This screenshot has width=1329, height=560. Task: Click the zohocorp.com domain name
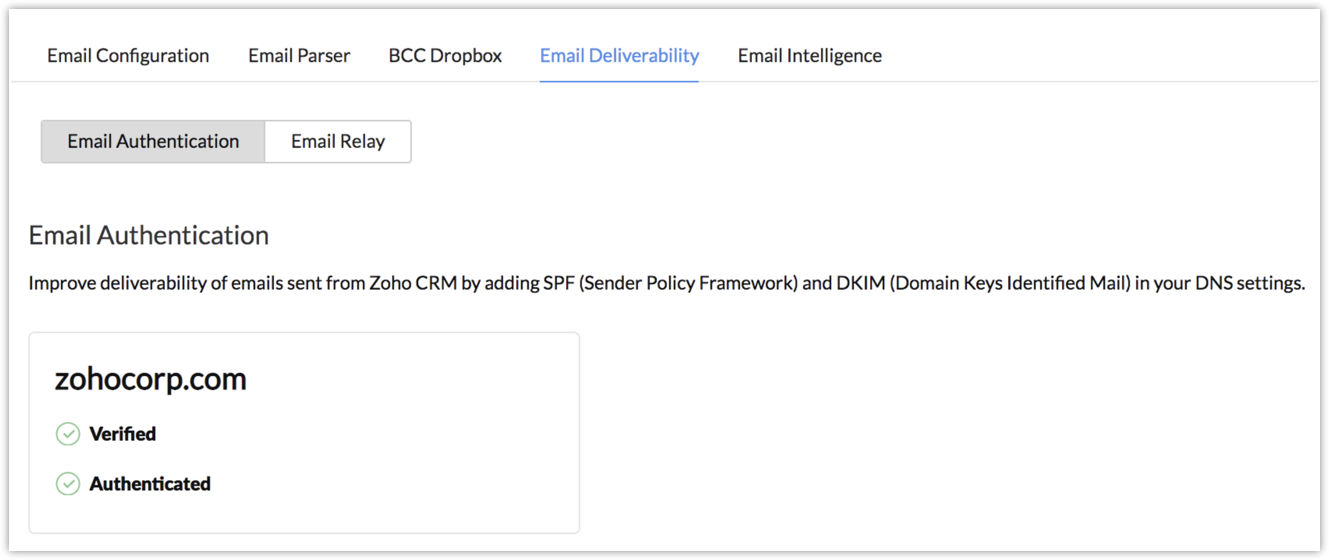click(x=150, y=380)
